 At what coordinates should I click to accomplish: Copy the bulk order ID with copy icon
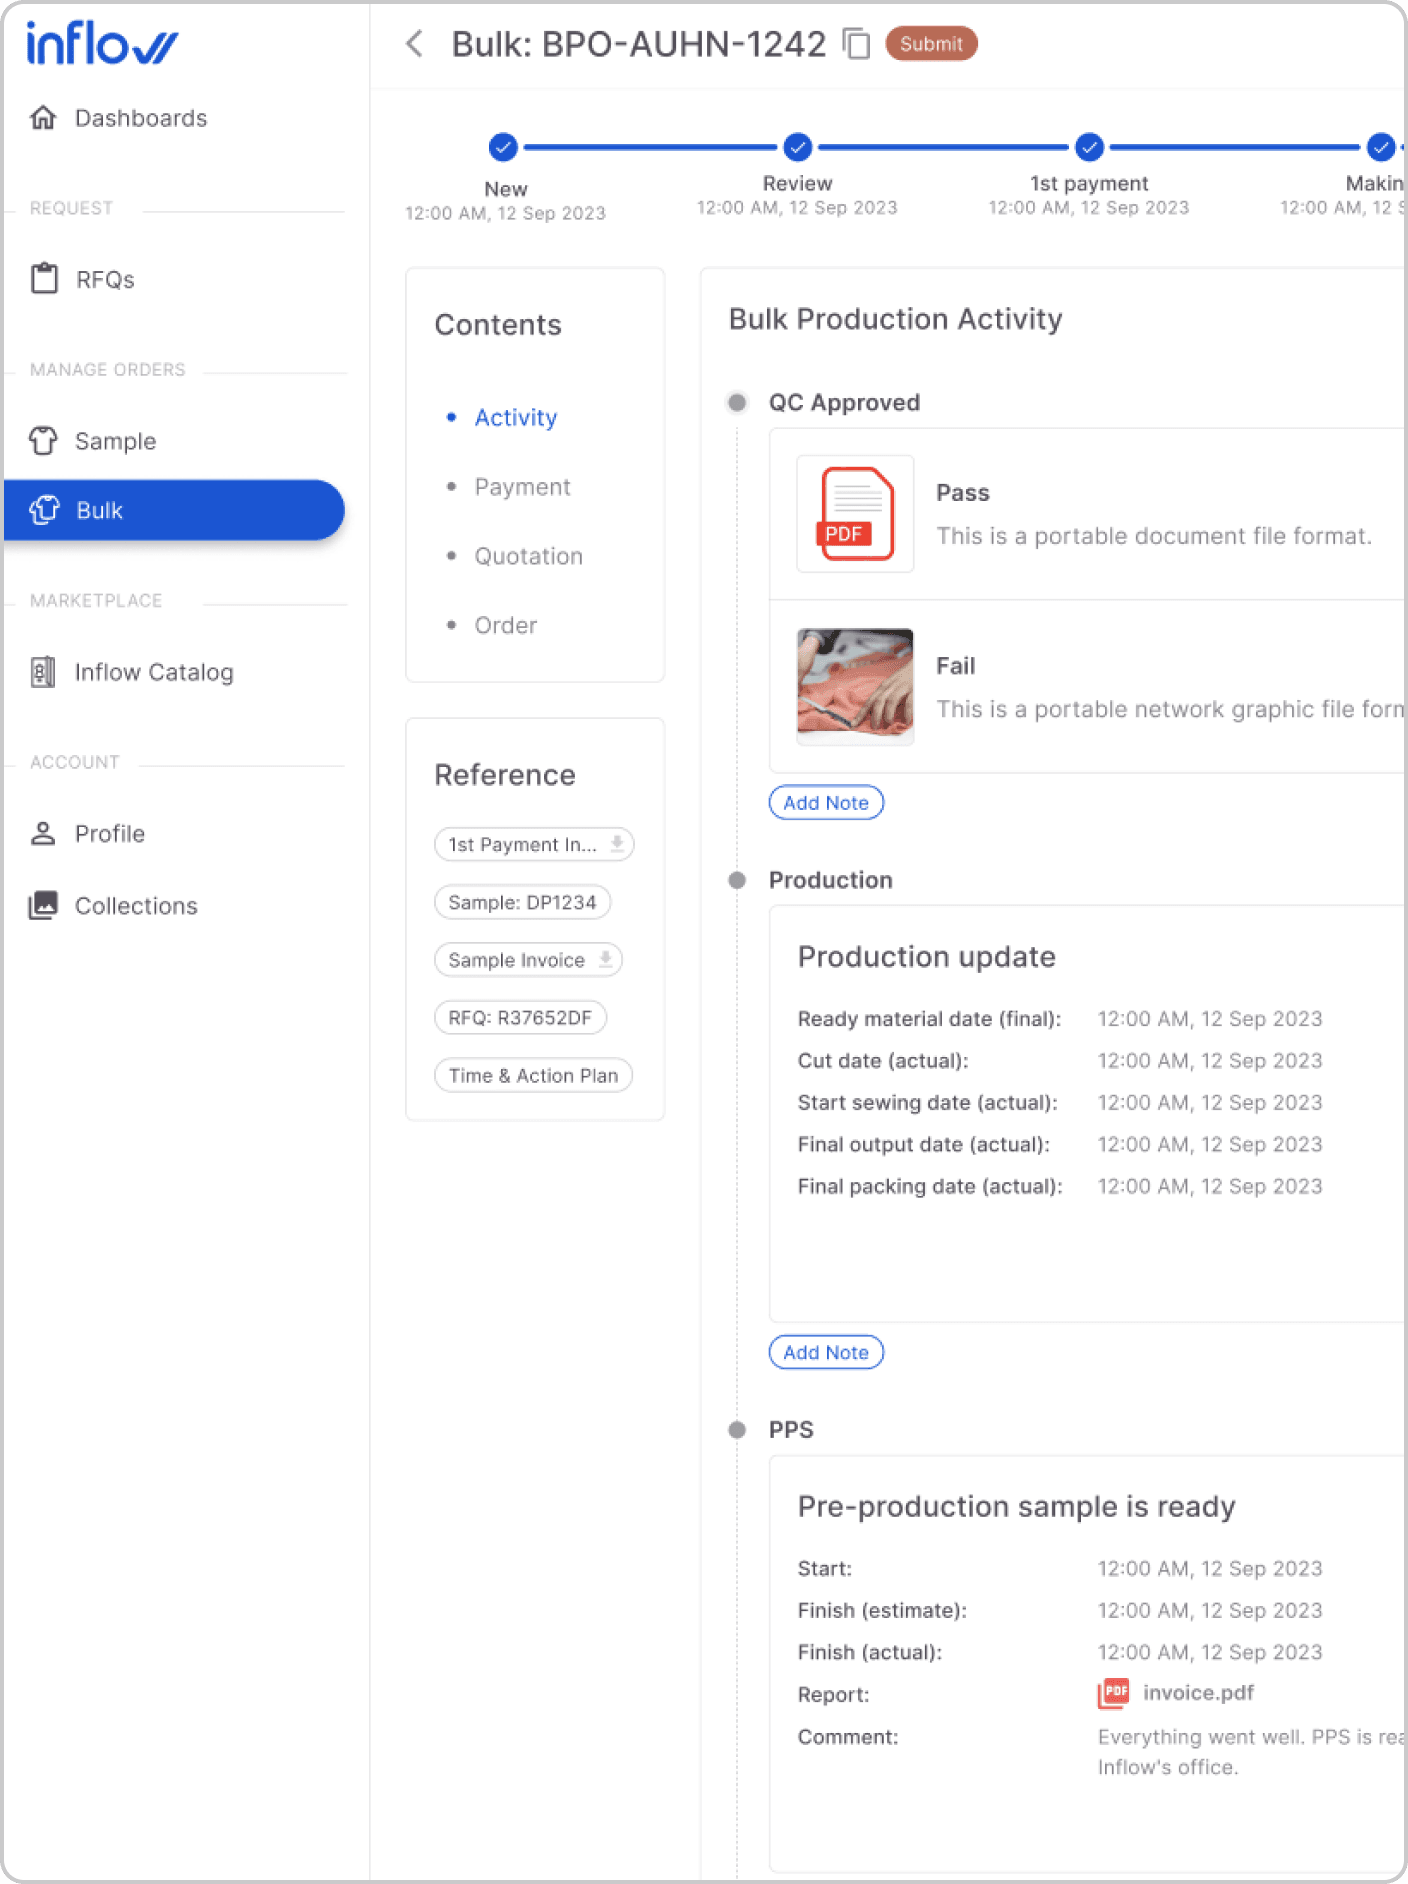point(856,44)
